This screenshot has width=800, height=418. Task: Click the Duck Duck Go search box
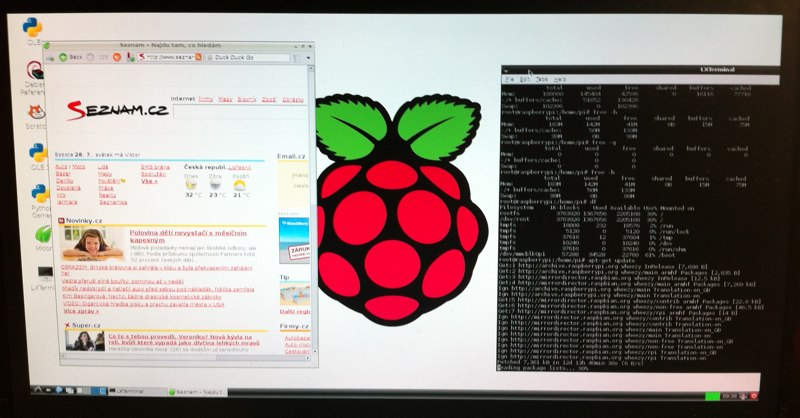(247, 58)
